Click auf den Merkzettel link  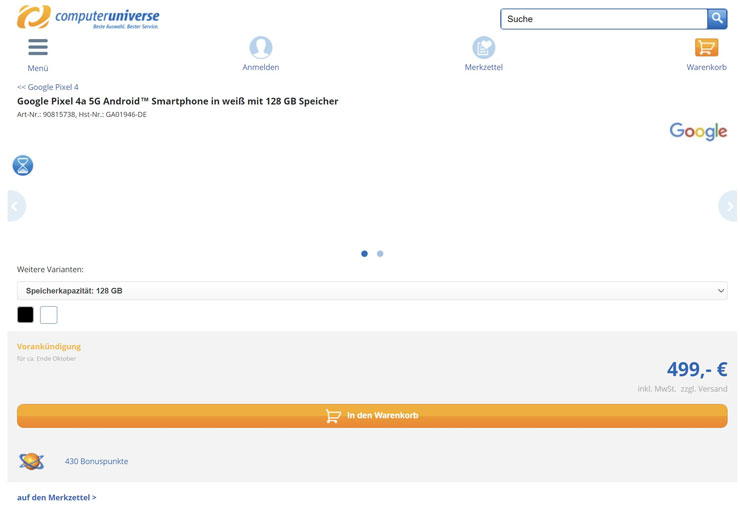[x=57, y=497]
